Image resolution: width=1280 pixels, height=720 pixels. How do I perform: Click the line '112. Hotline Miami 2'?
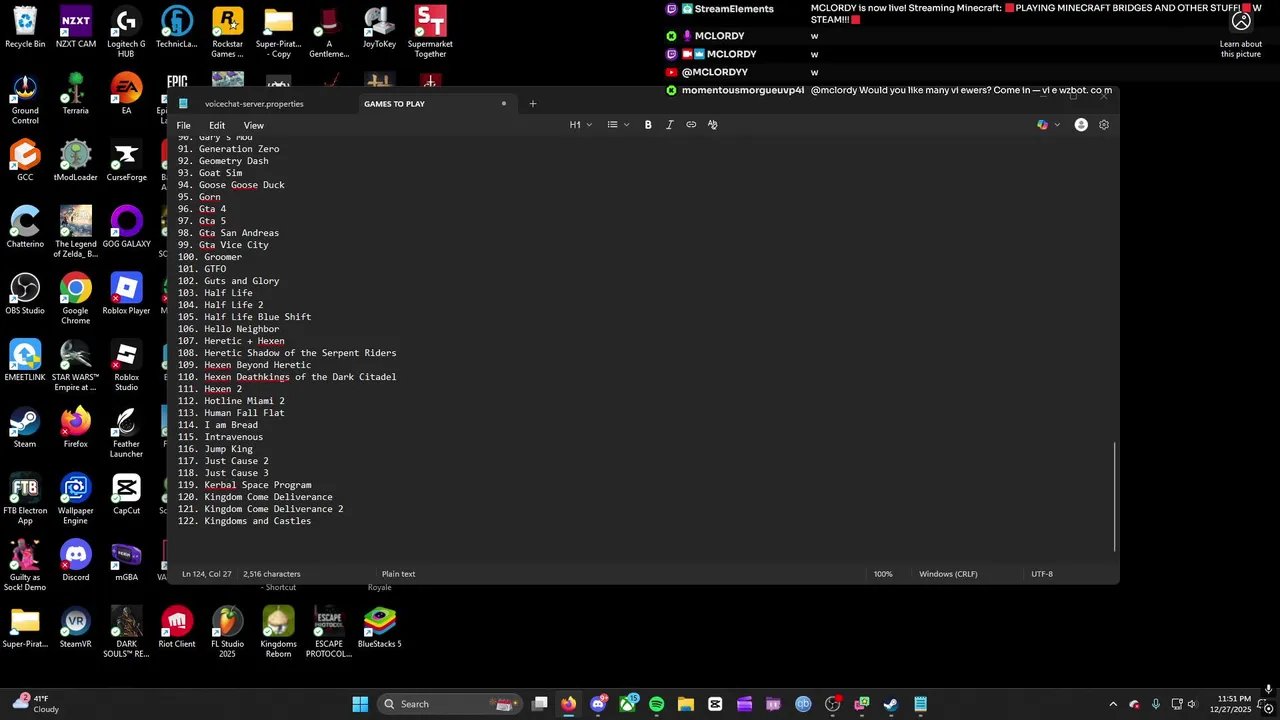[x=231, y=401]
